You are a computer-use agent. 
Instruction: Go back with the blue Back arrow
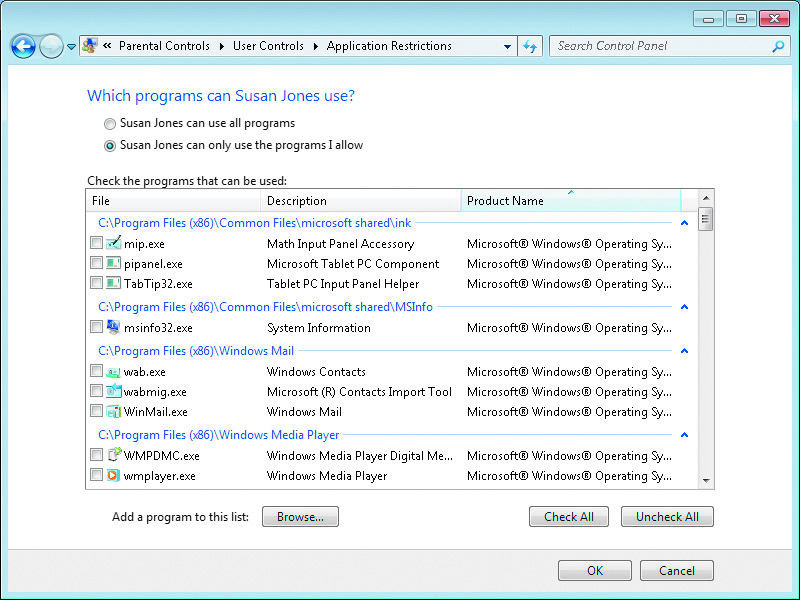click(x=23, y=46)
